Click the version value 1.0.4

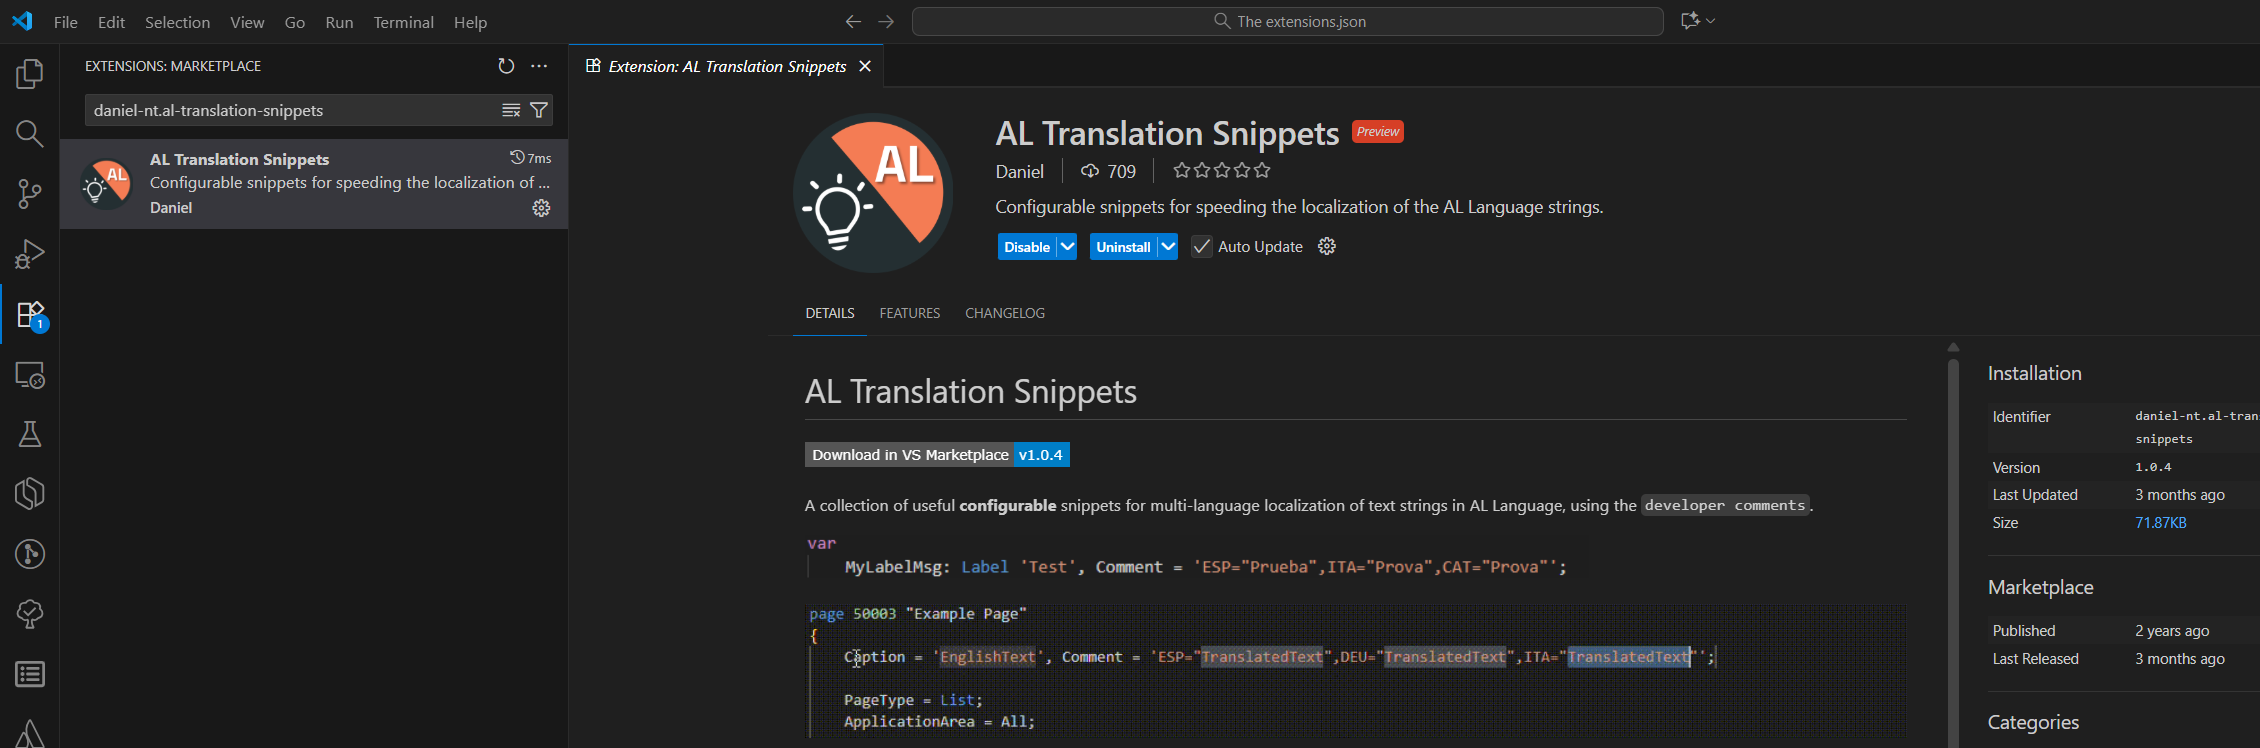(2153, 467)
